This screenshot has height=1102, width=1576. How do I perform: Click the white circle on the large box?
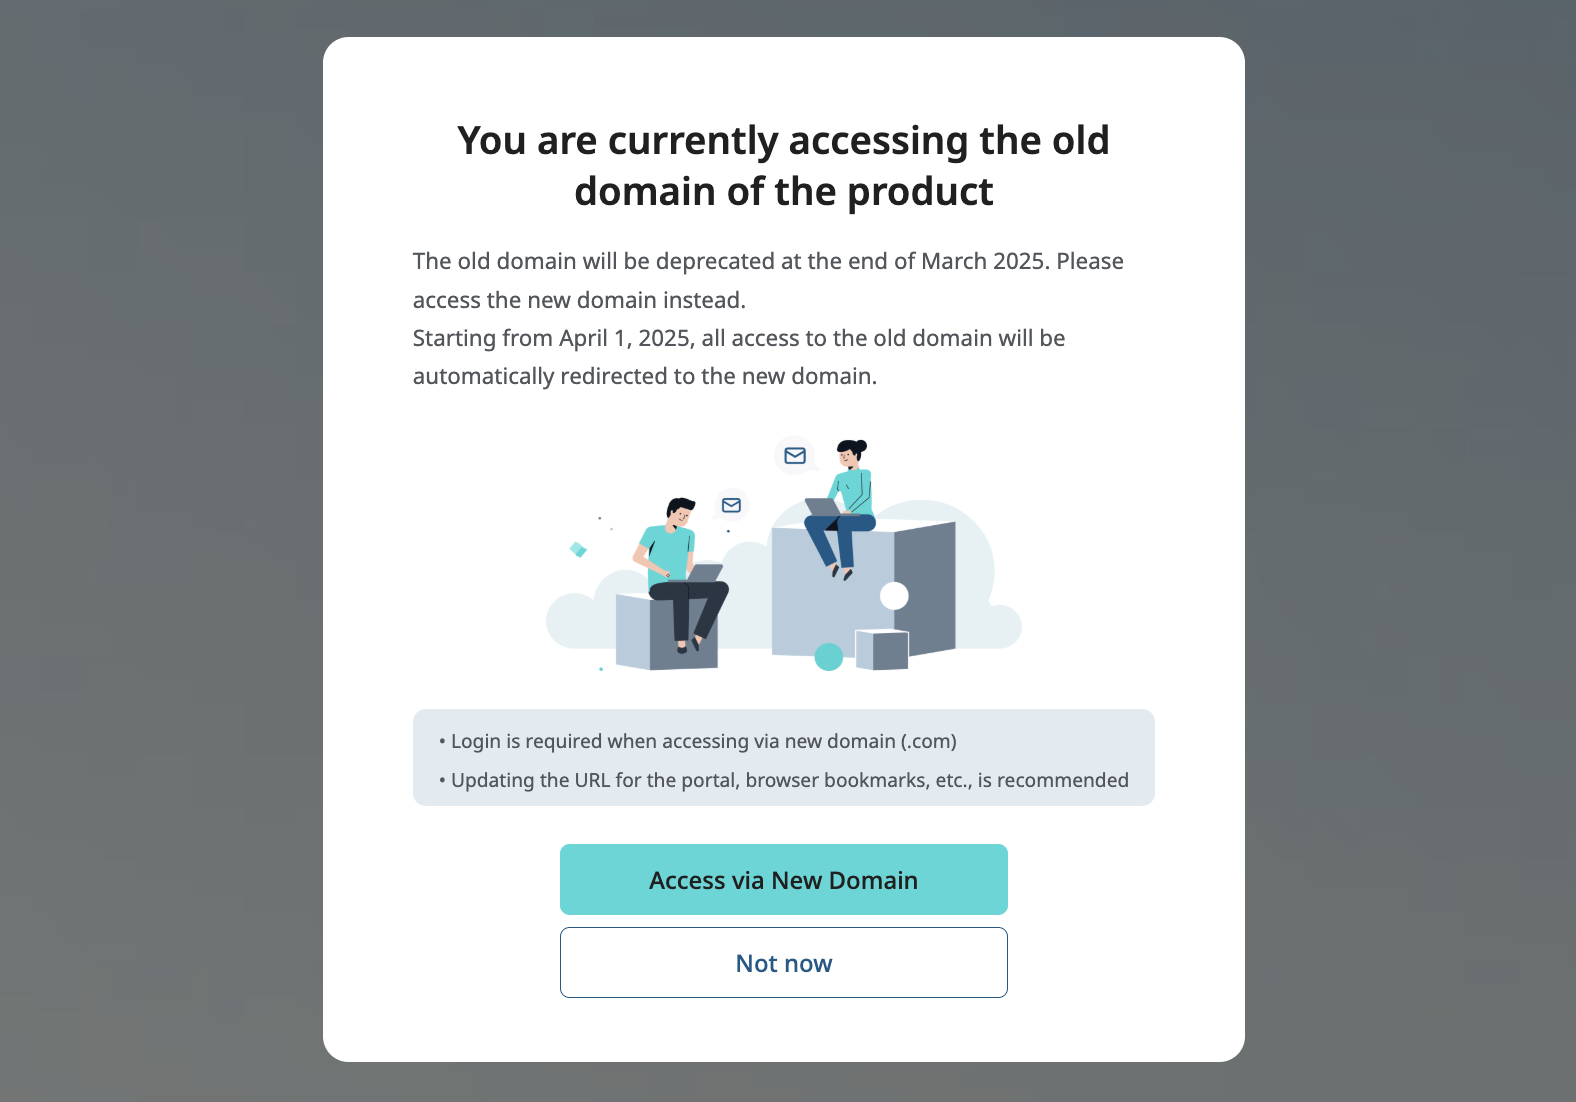tap(894, 596)
